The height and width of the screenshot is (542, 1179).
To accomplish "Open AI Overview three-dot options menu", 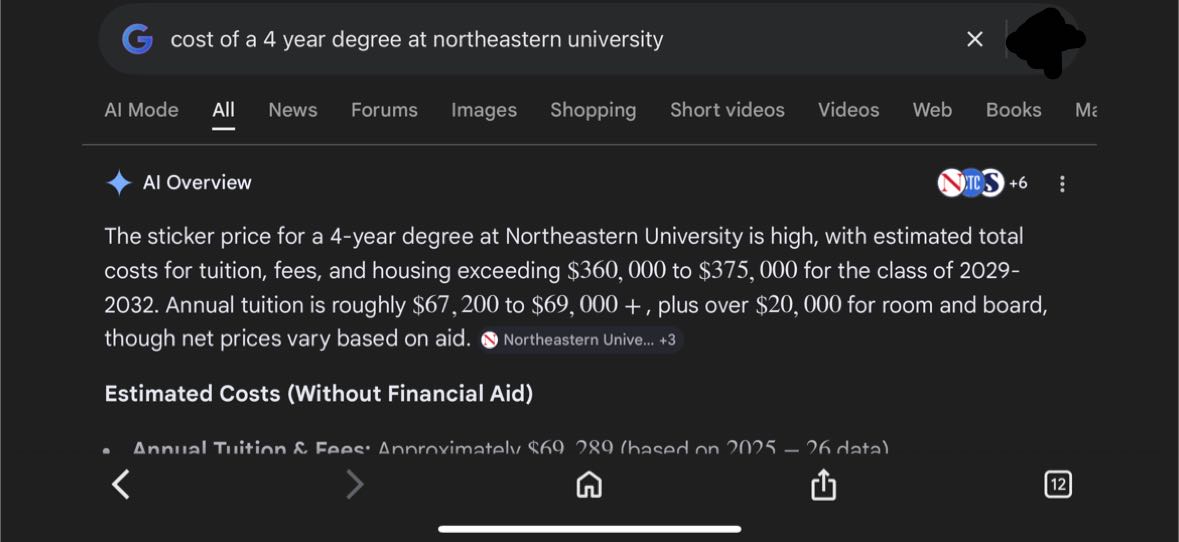I will 1062,184.
